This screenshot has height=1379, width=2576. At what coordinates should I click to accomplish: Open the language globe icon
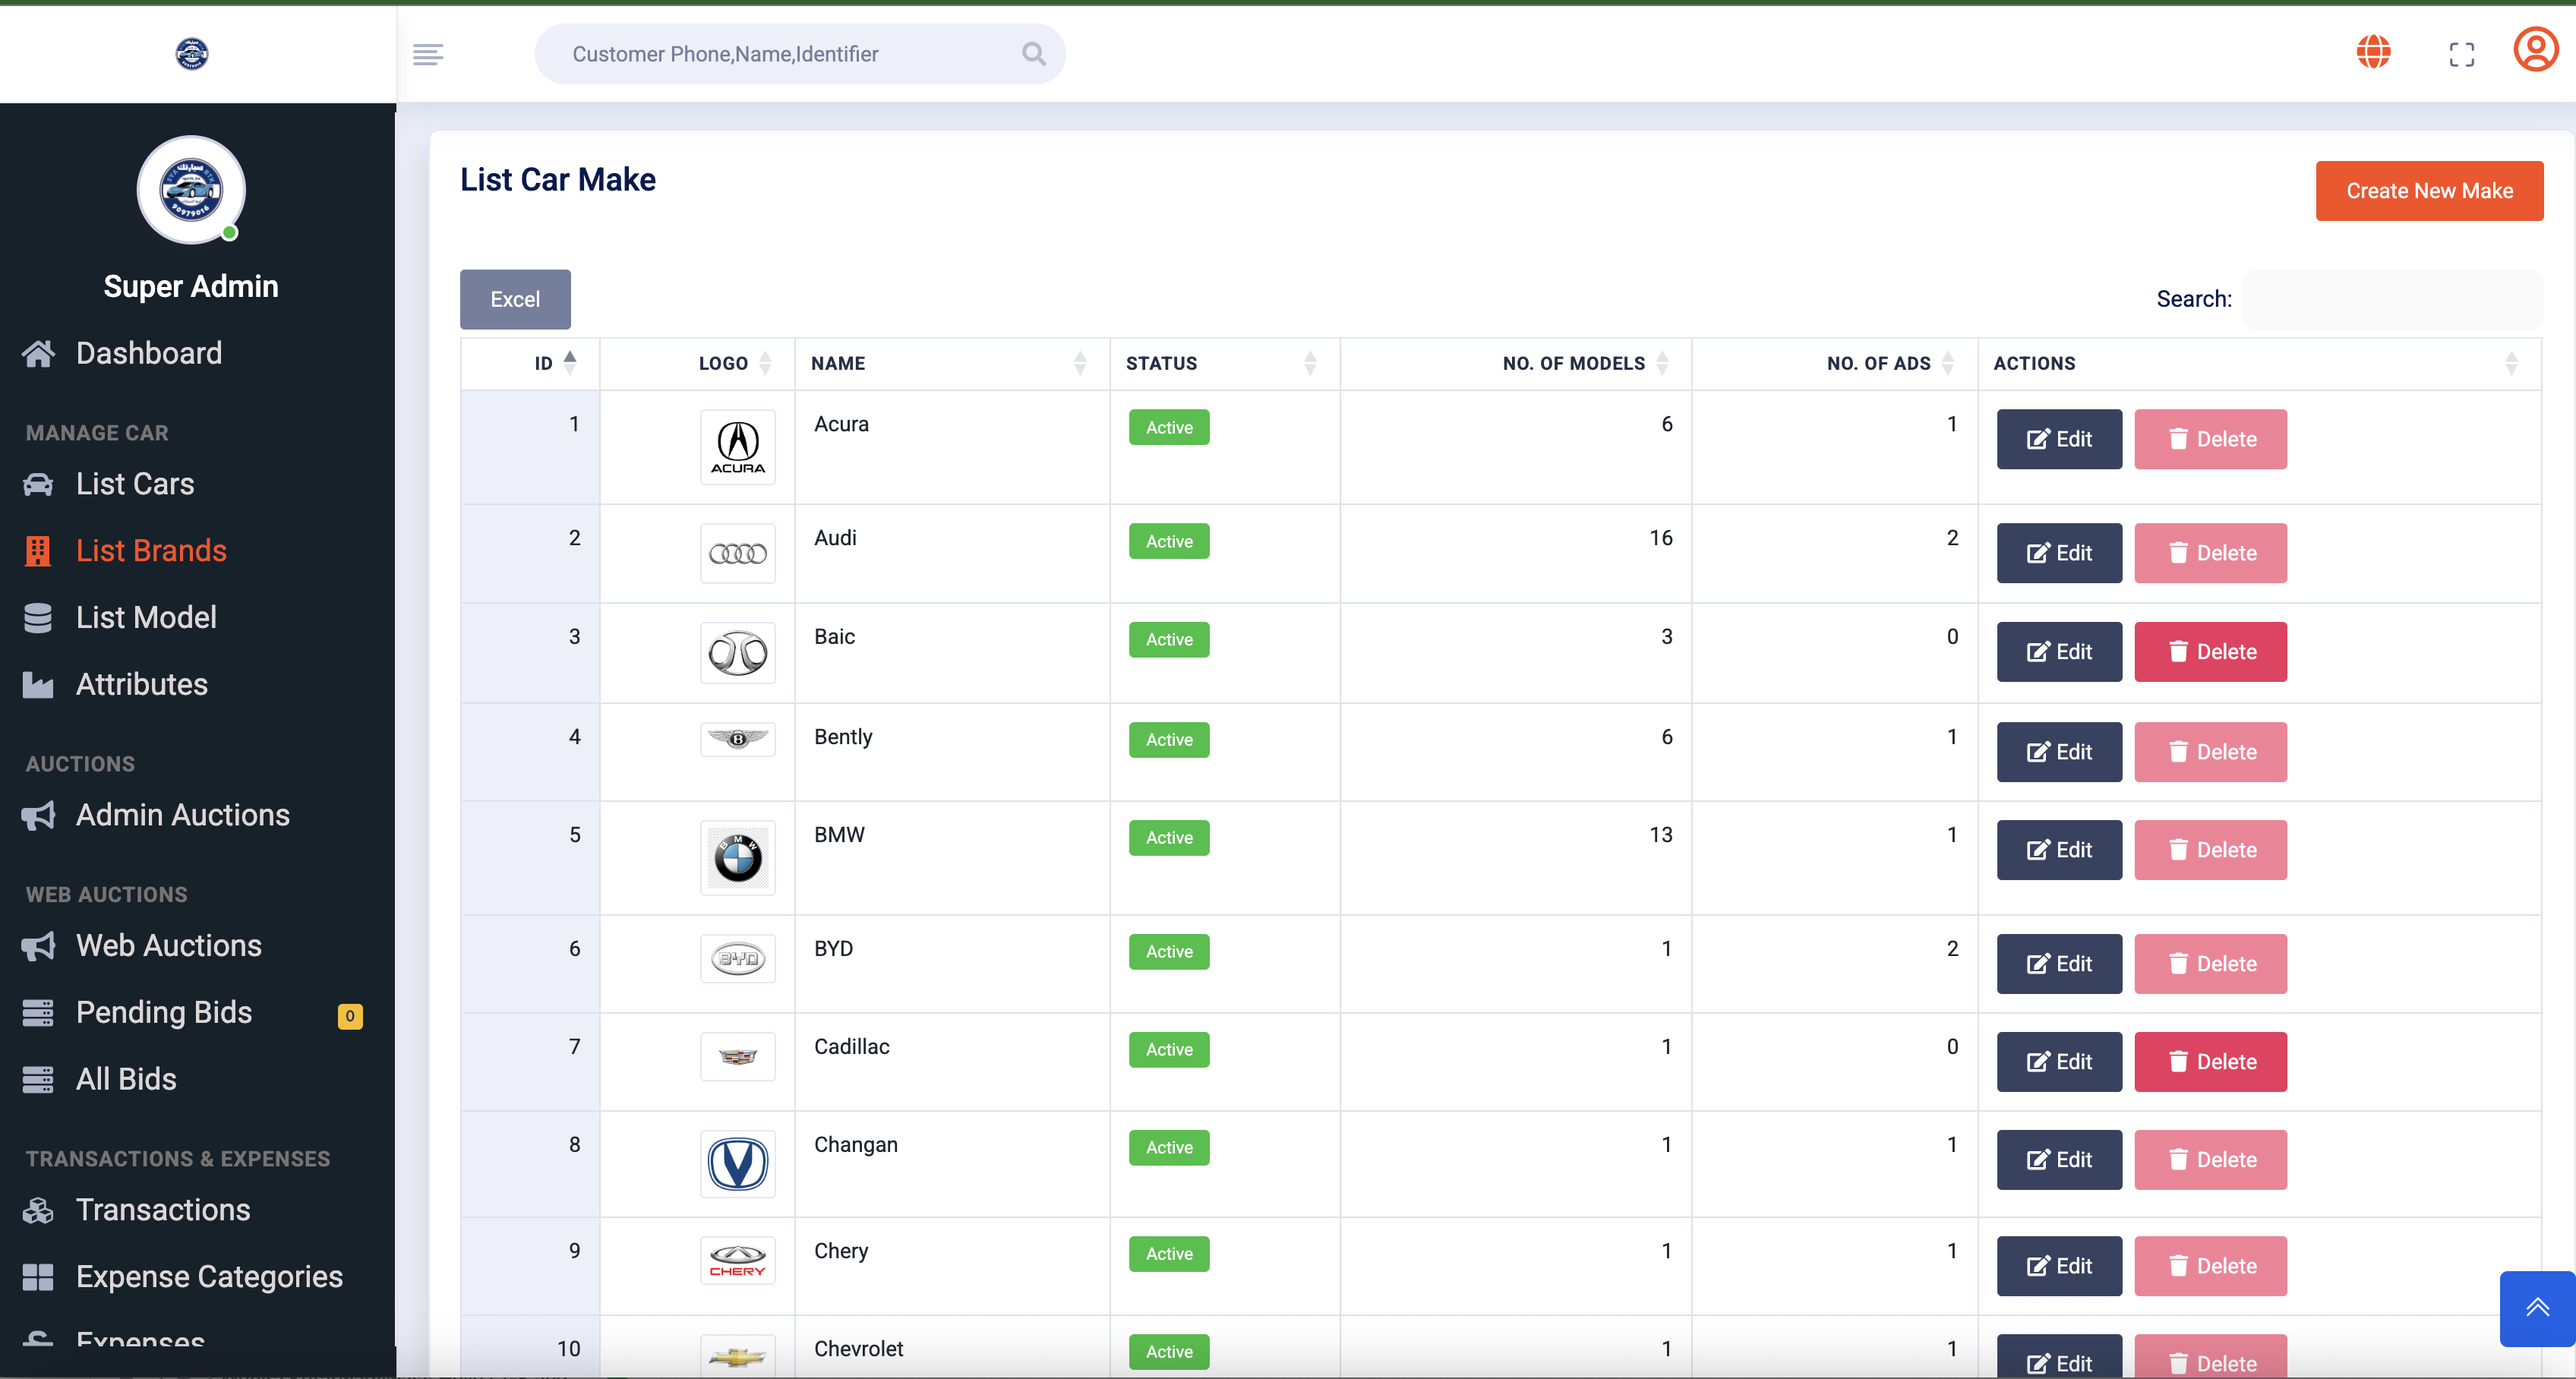tap(2373, 52)
